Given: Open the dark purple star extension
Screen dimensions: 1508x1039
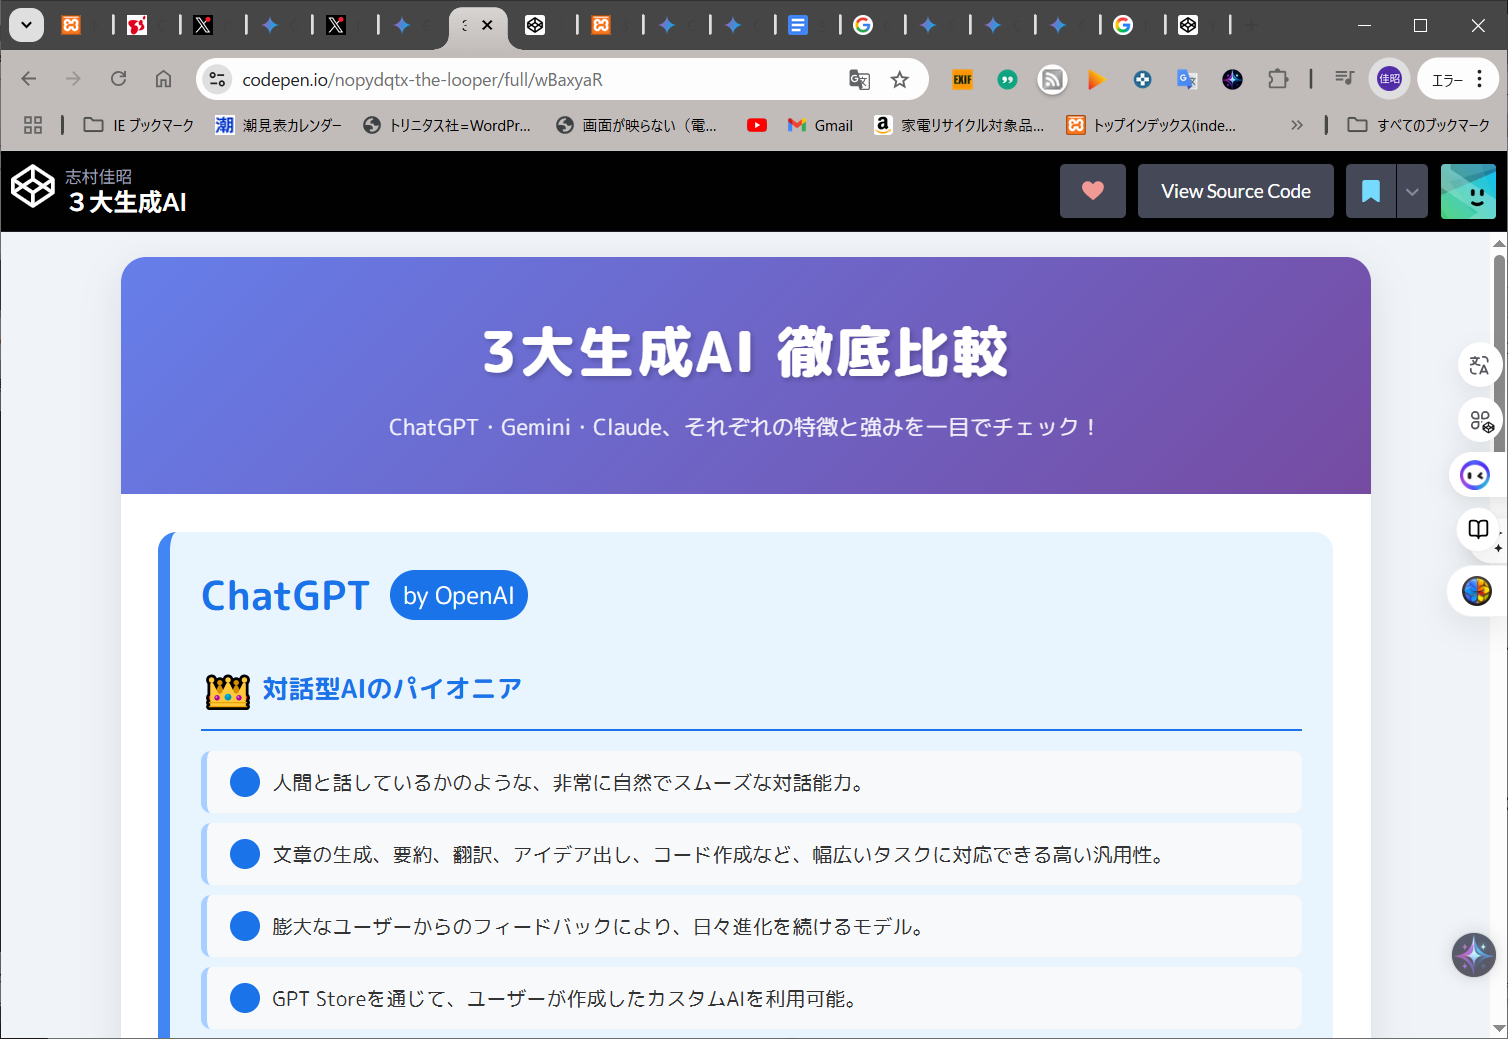Looking at the screenshot, I should pyautogui.click(x=1232, y=79).
